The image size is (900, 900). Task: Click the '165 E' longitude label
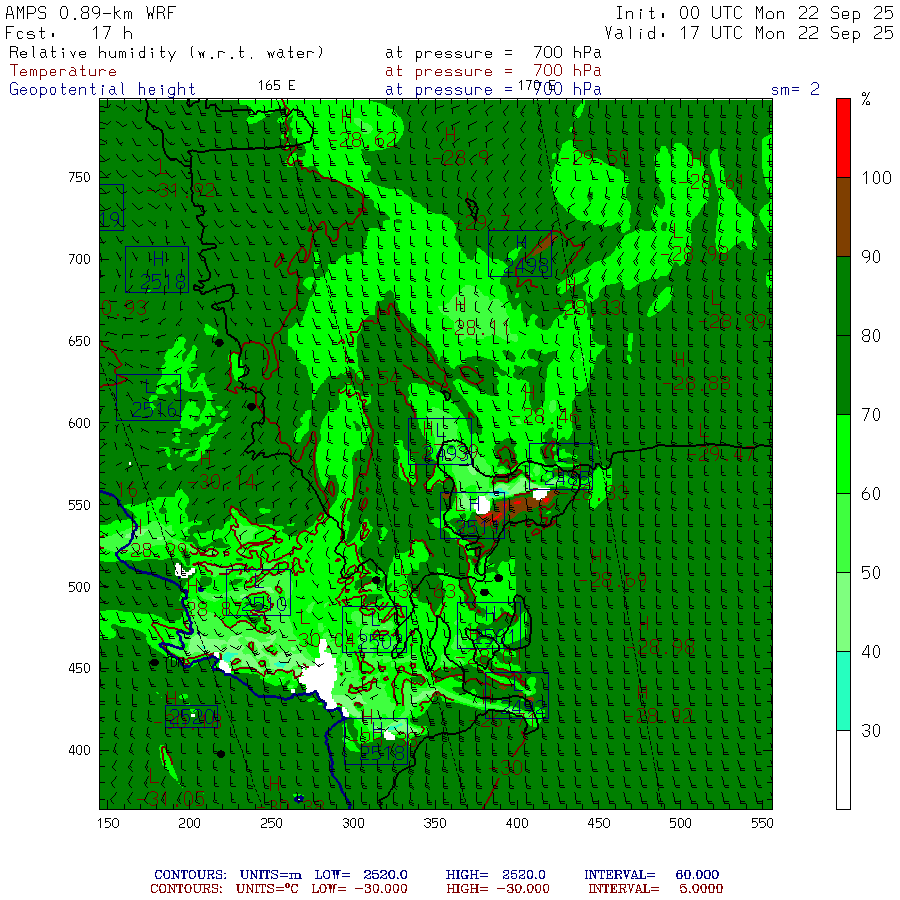click(x=276, y=86)
